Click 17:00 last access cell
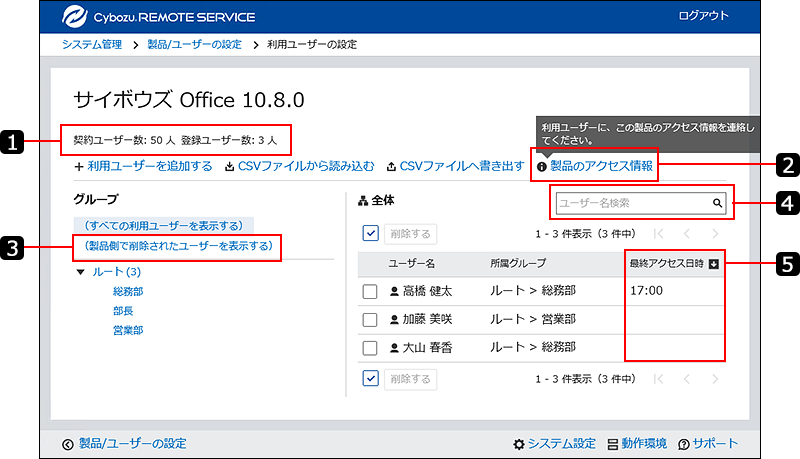Viewport: 800px width, 459px height. [x=646, y=291]
